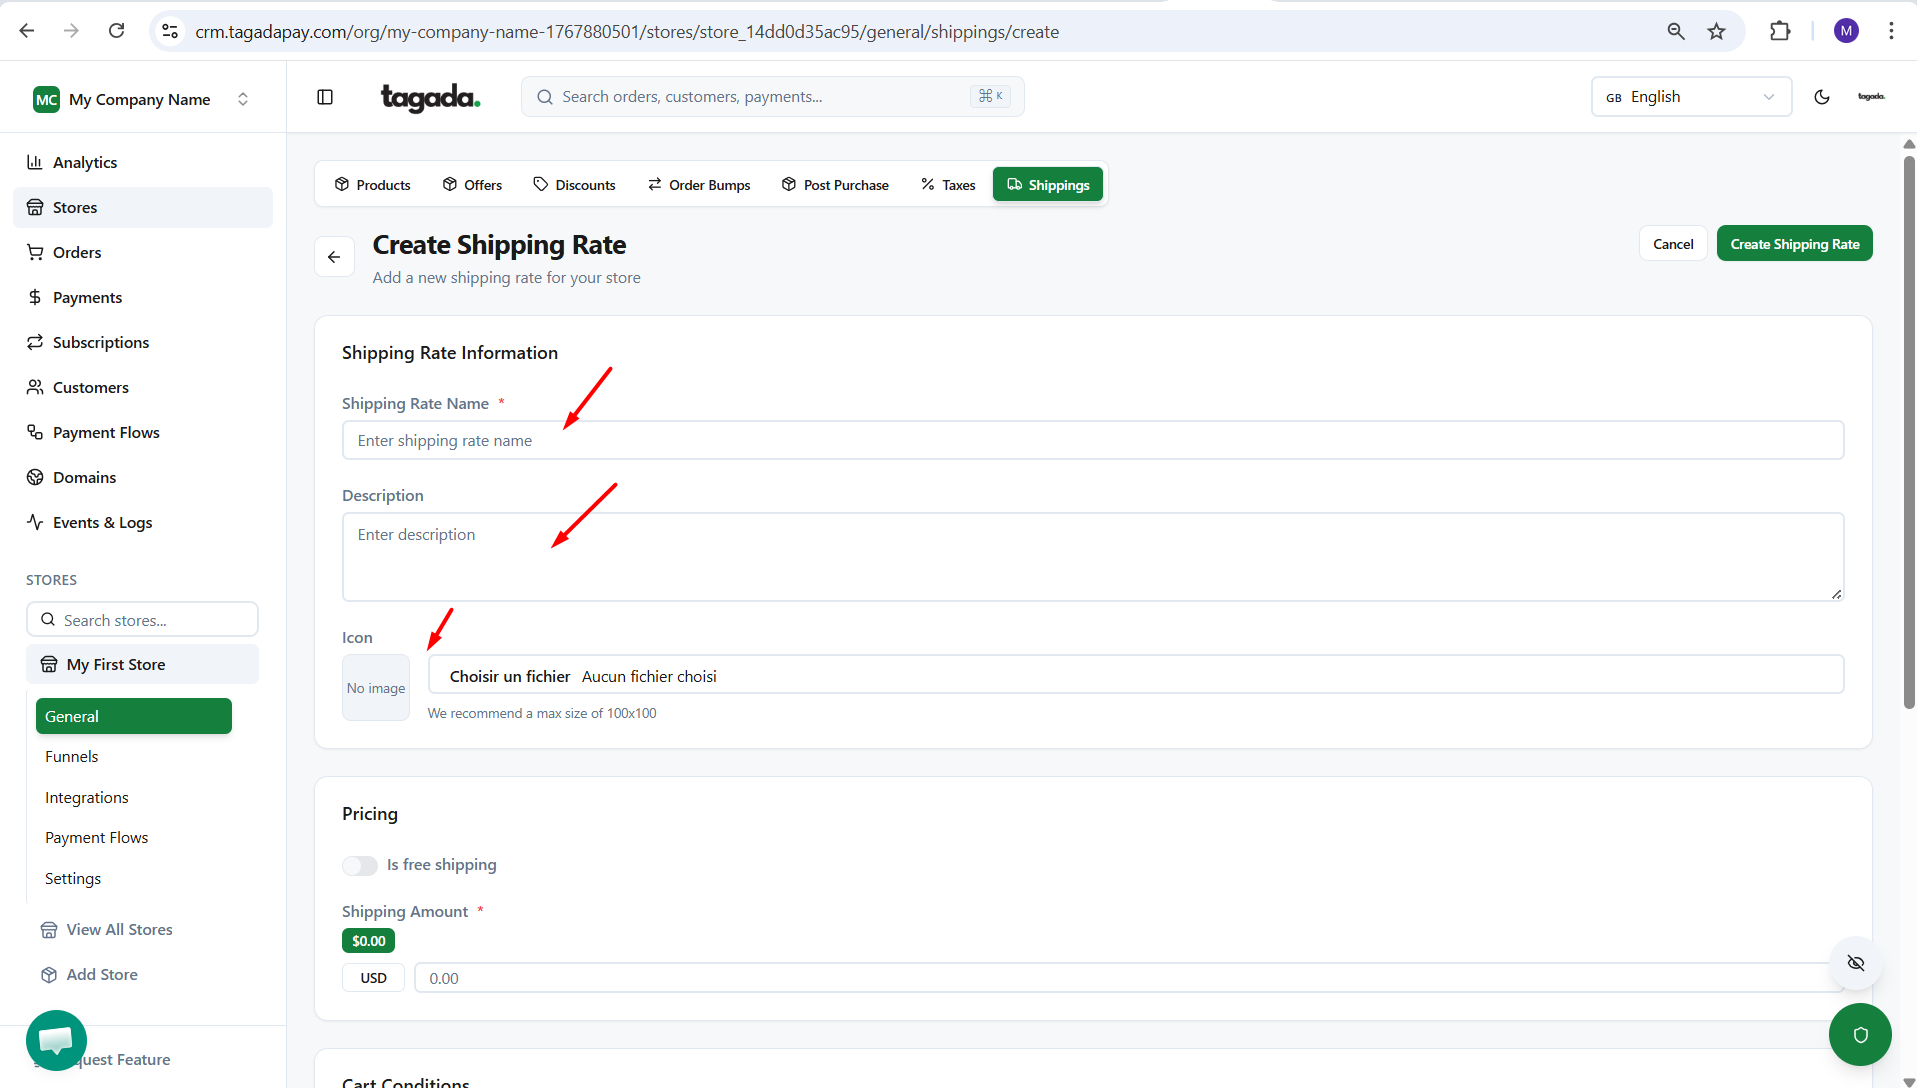Viewport: 1917px width, 1088px height.
Task: Bookmark page with the star icon
Action: (1717, 31)
